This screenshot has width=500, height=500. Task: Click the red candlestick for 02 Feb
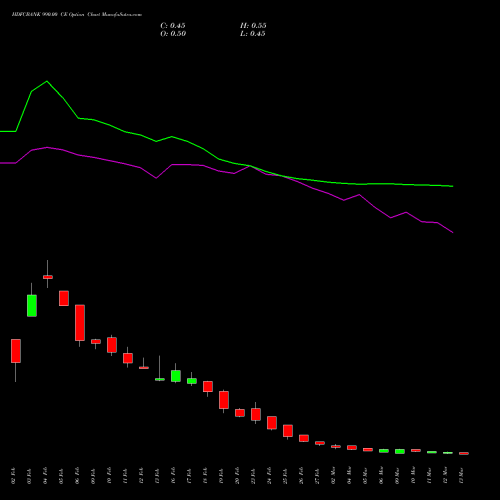tap(16, 351)
